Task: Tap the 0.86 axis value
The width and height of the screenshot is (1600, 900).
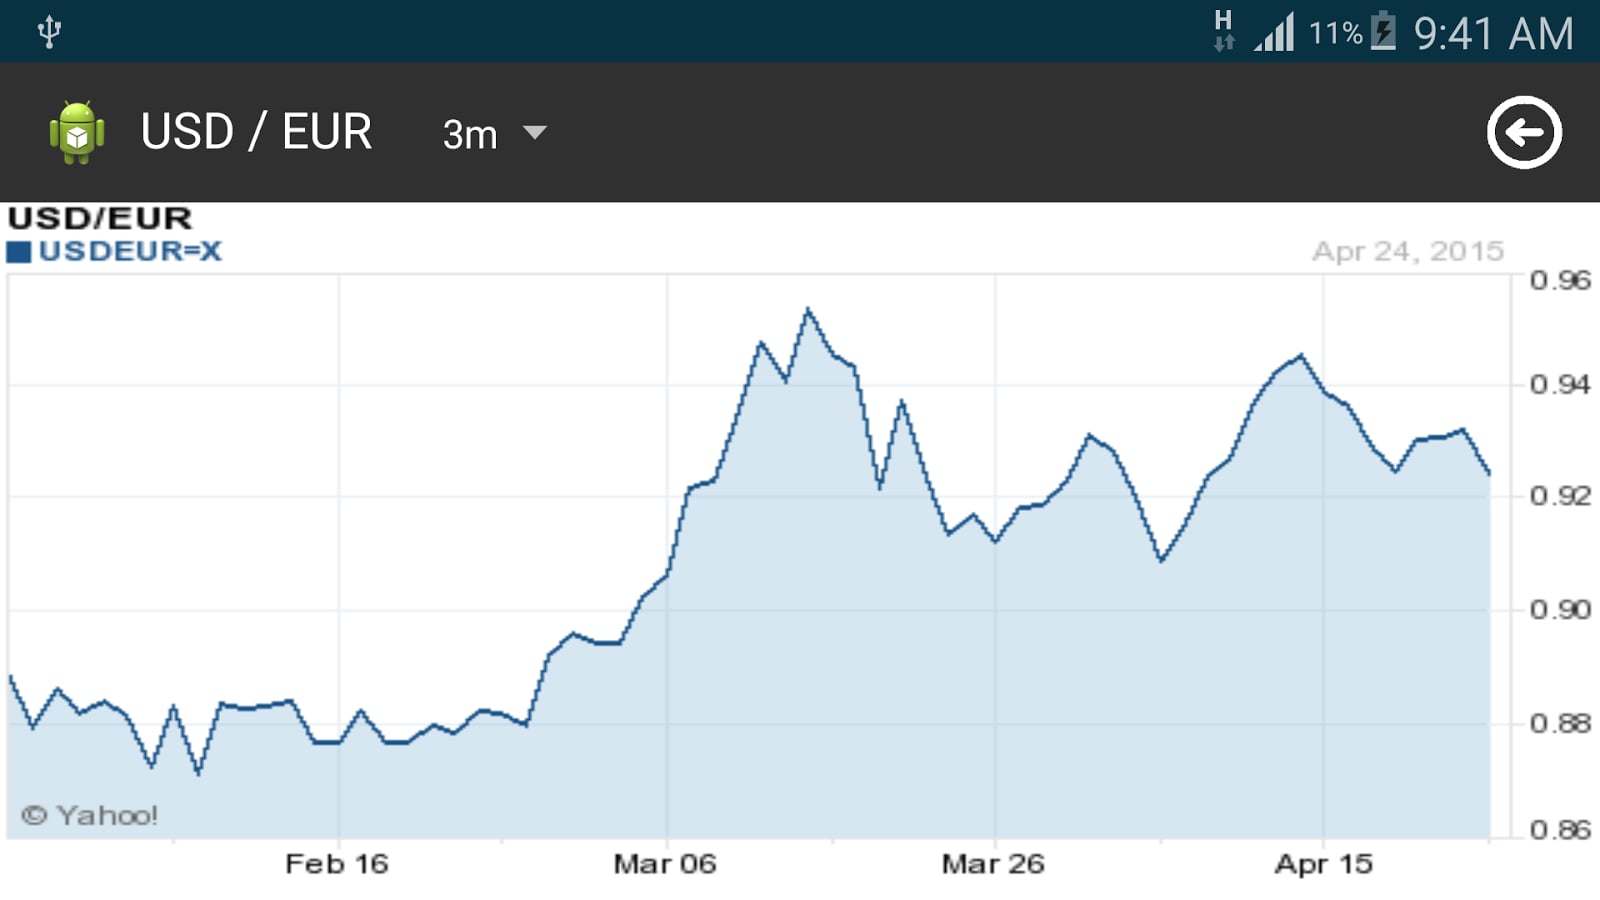Action: (1560, 829)
